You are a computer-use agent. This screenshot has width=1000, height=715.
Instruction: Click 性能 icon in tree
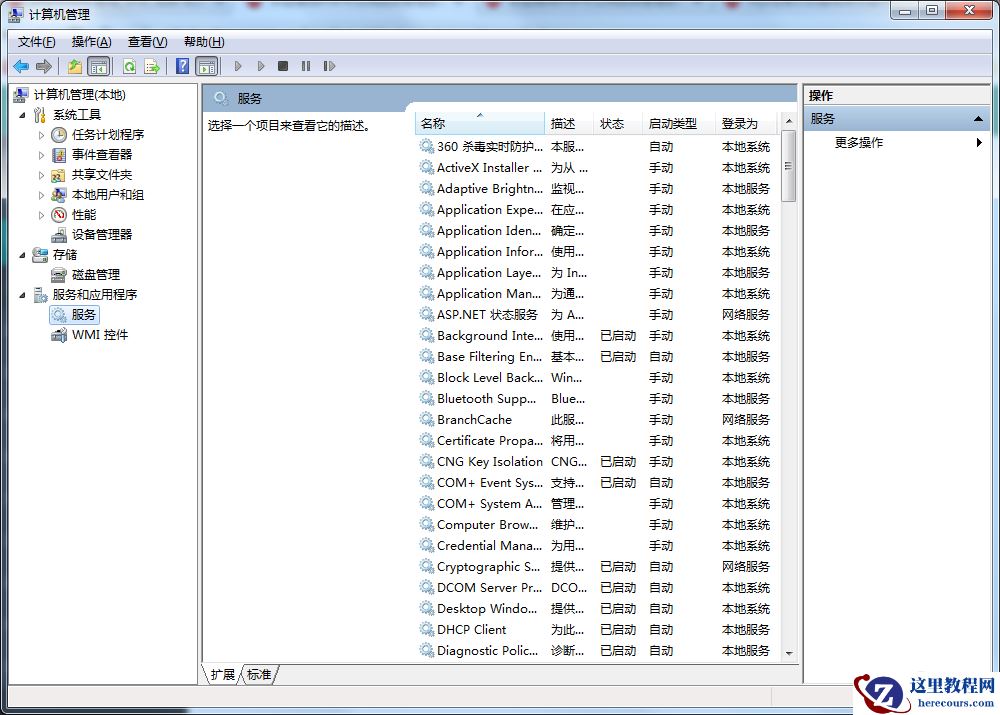pos(59,215)
